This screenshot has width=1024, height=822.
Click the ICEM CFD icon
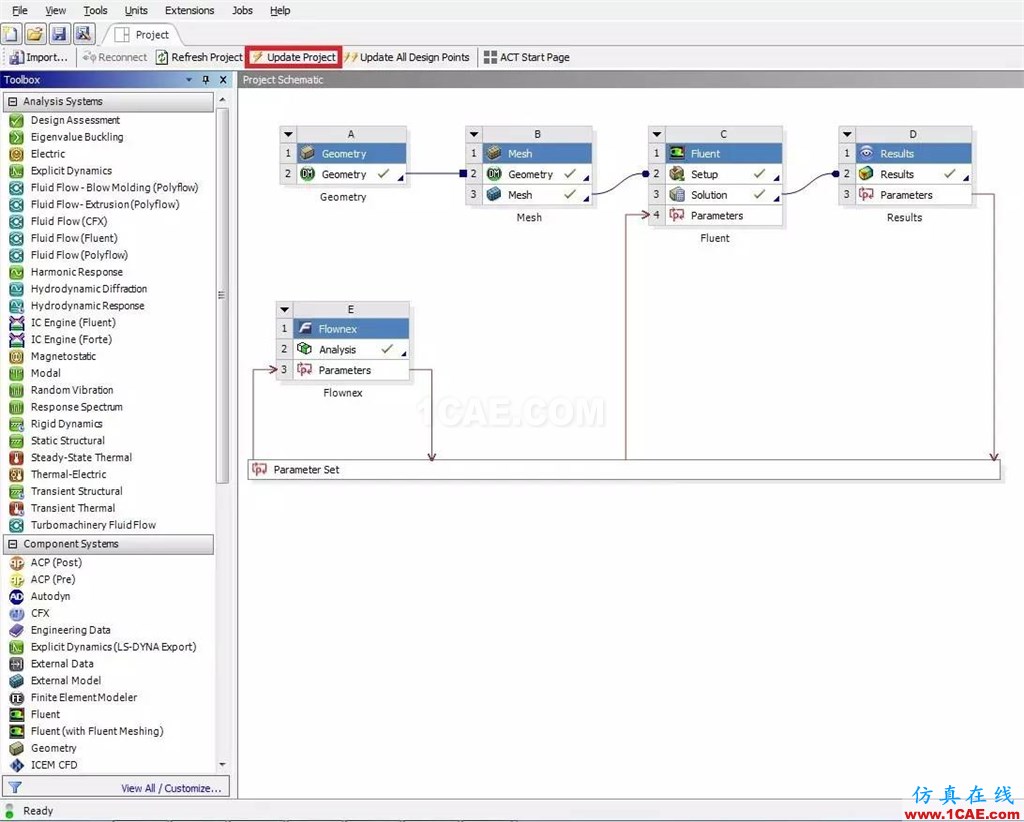pos(16,765)
